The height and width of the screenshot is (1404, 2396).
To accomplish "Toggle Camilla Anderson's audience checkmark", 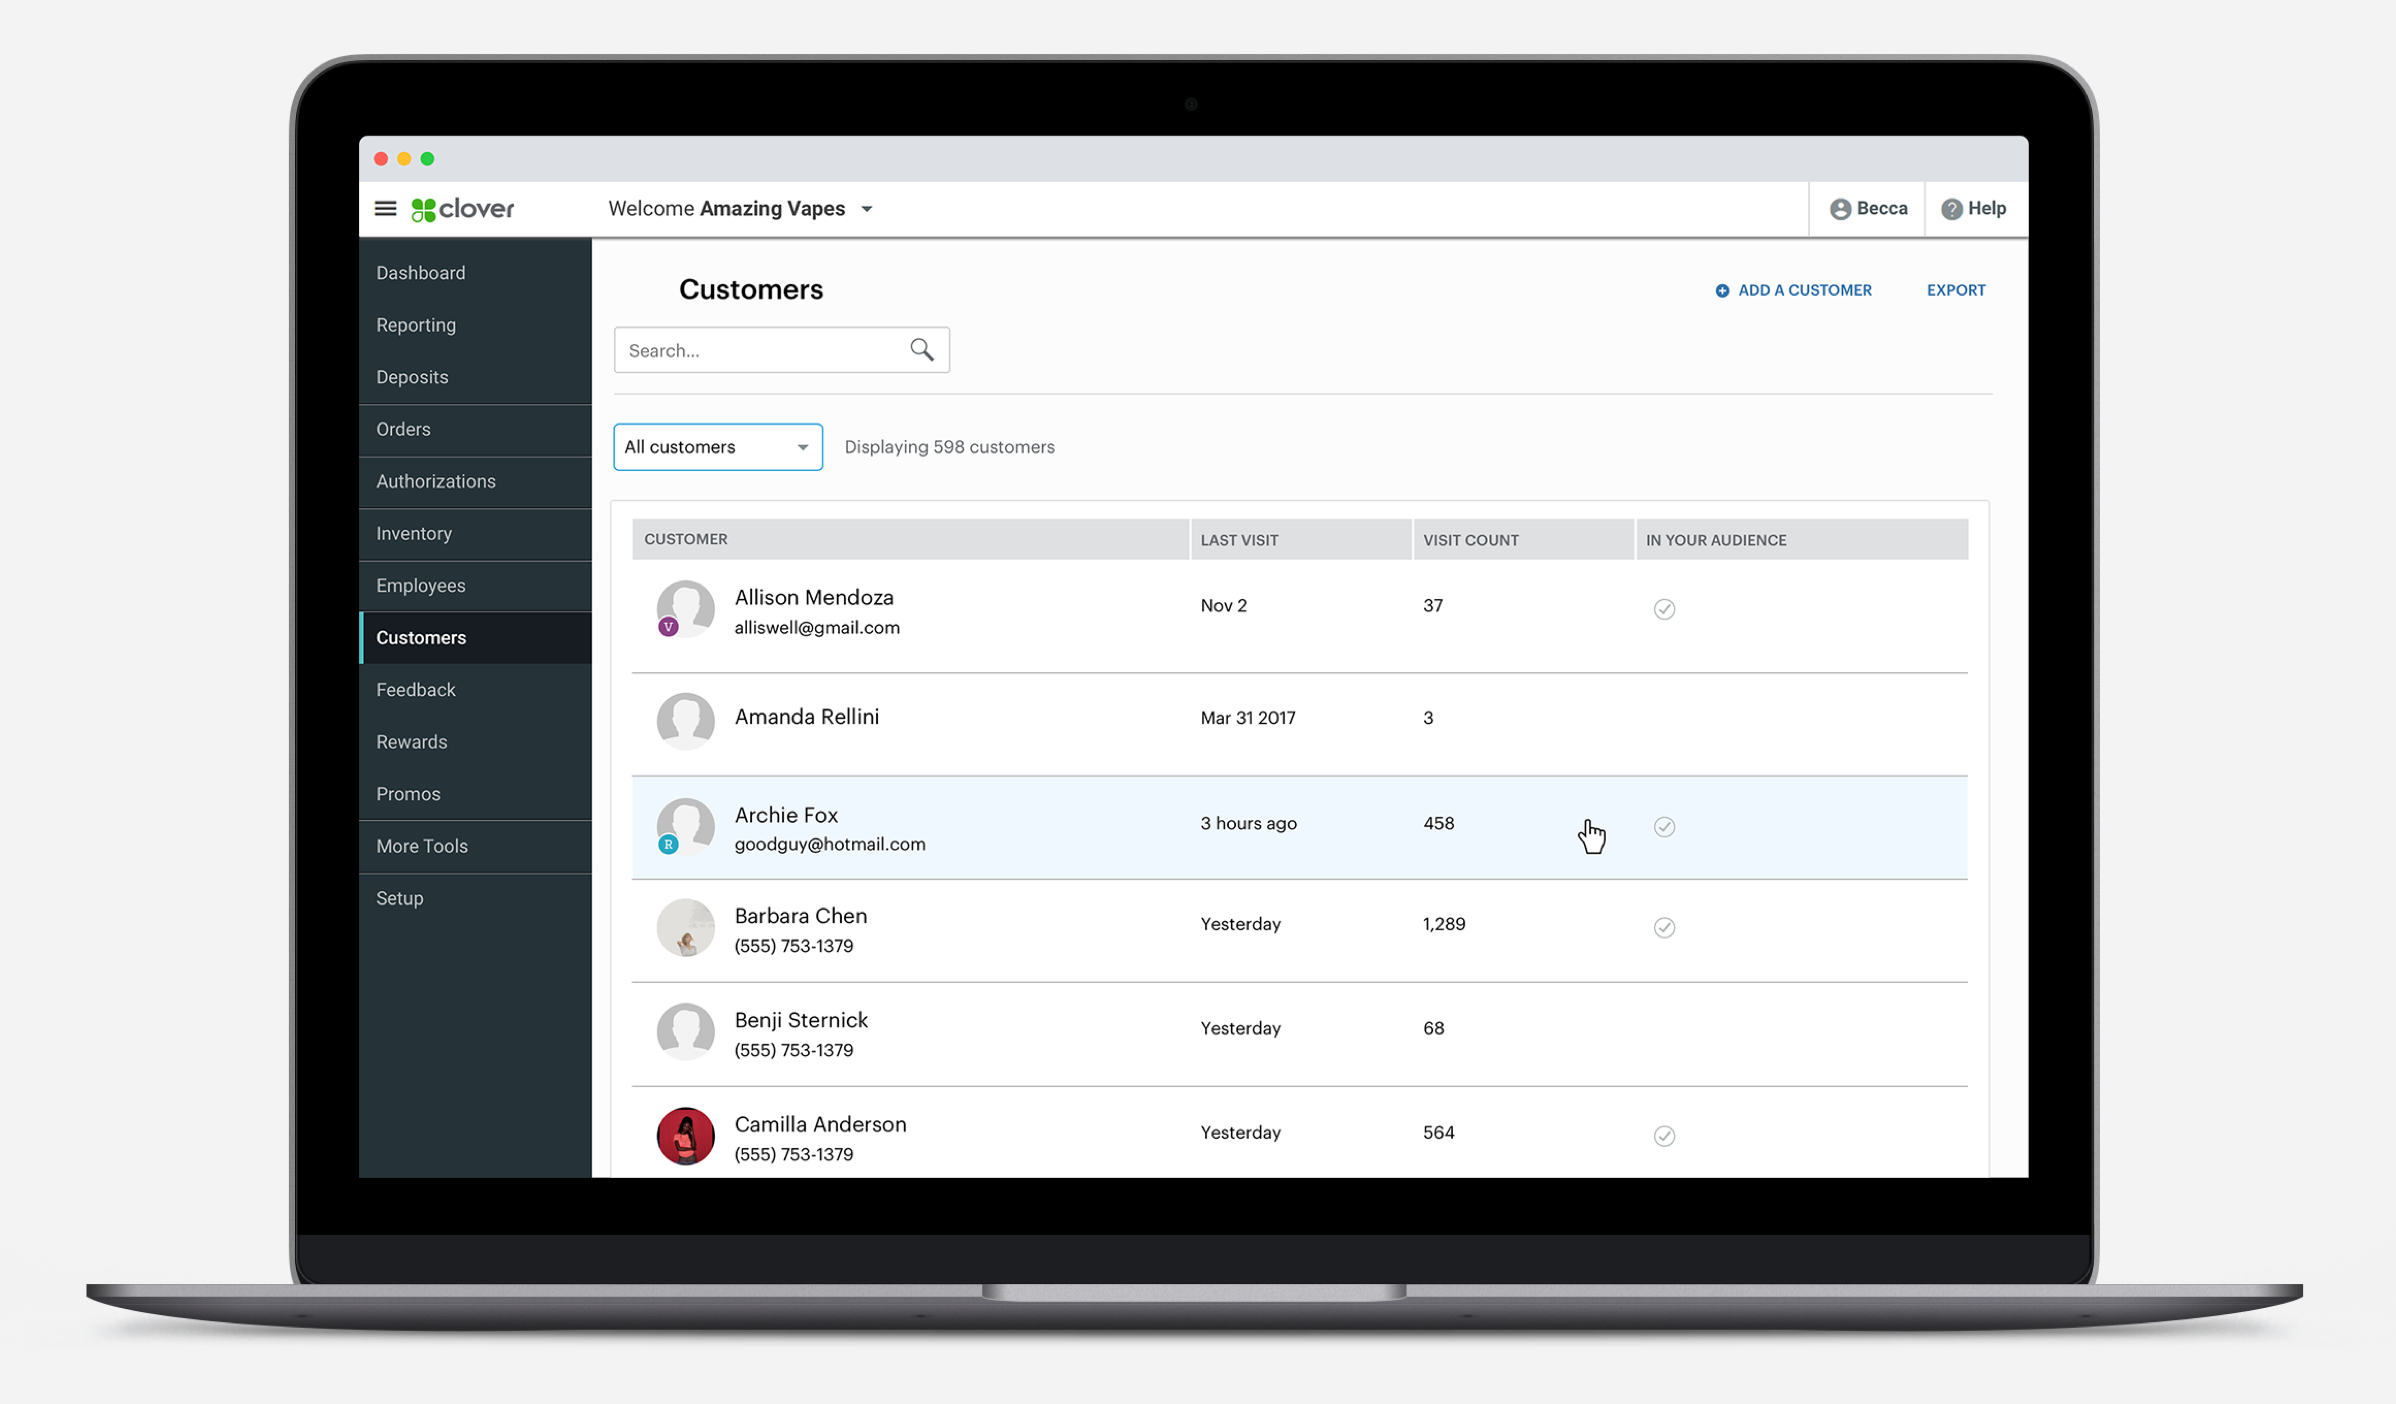I will 1663,1136.
